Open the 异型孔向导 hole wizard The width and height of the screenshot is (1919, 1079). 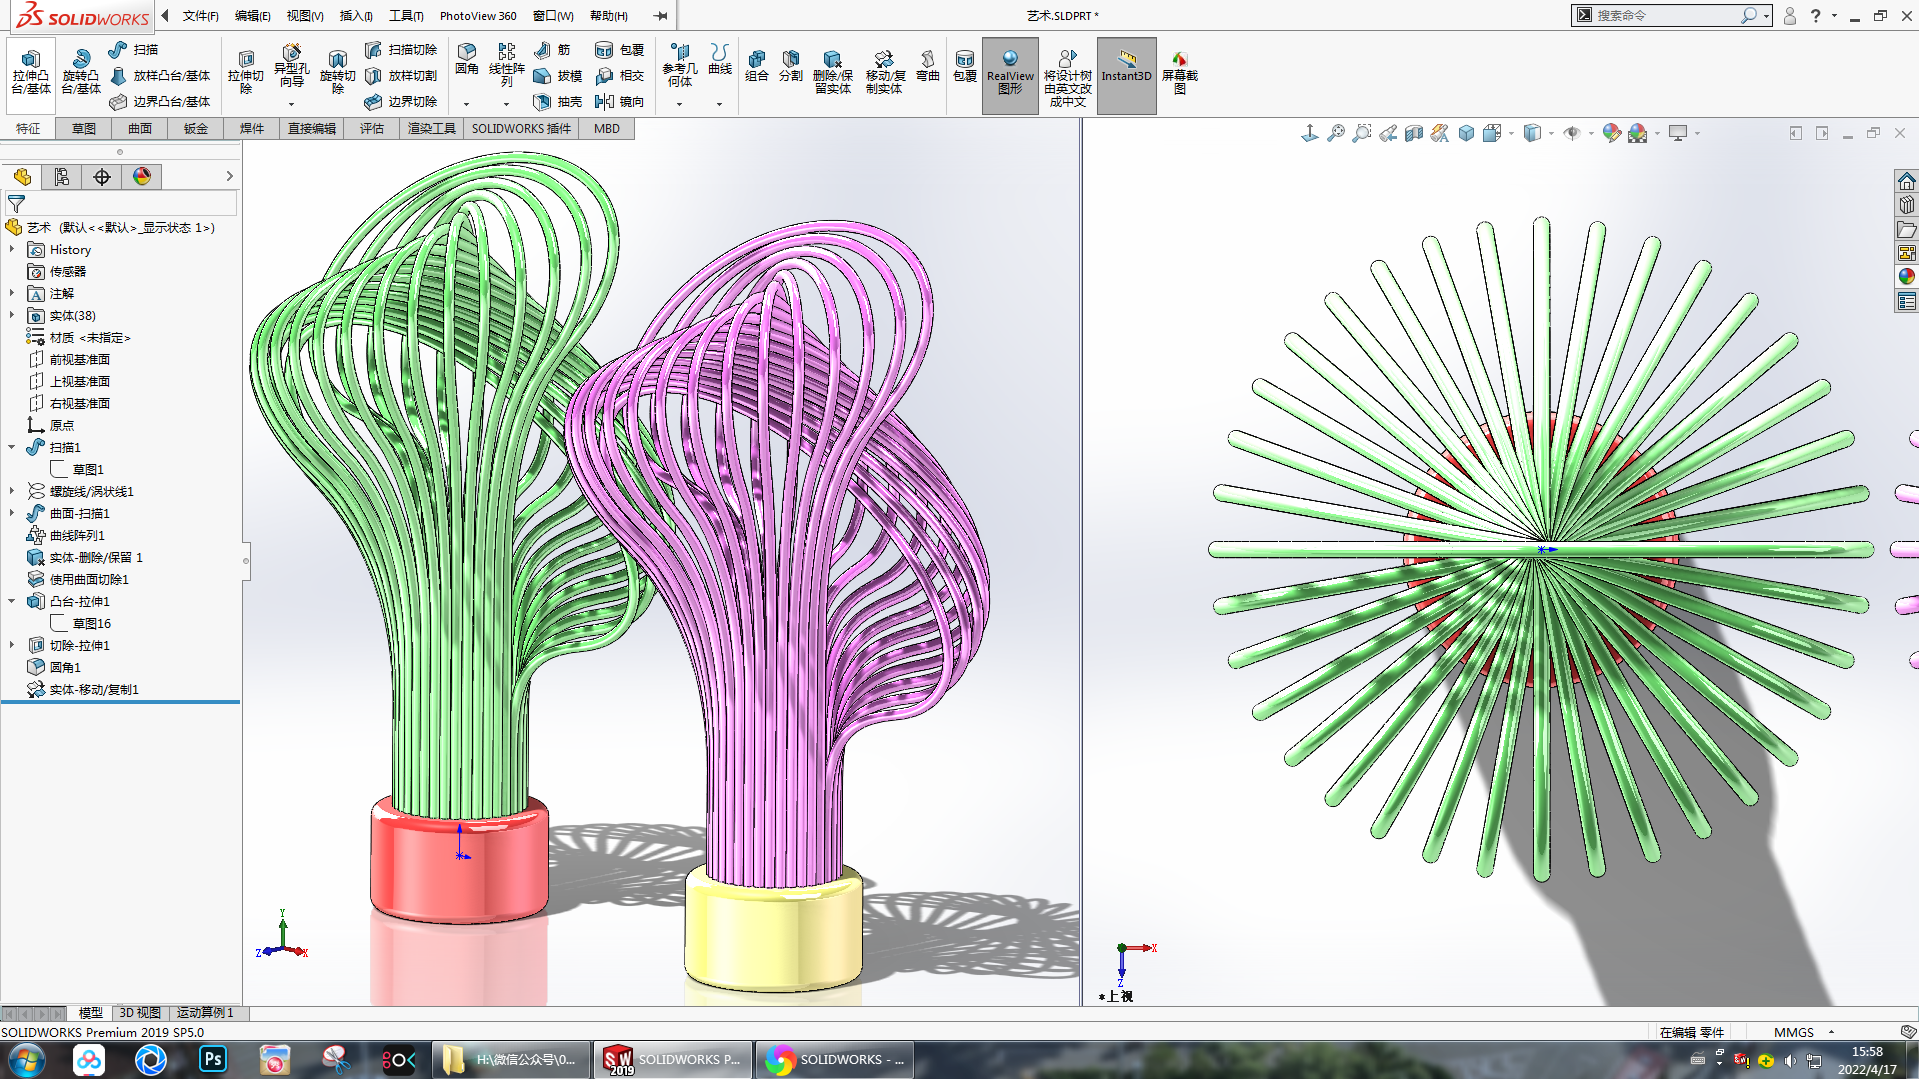click(291, 68)
